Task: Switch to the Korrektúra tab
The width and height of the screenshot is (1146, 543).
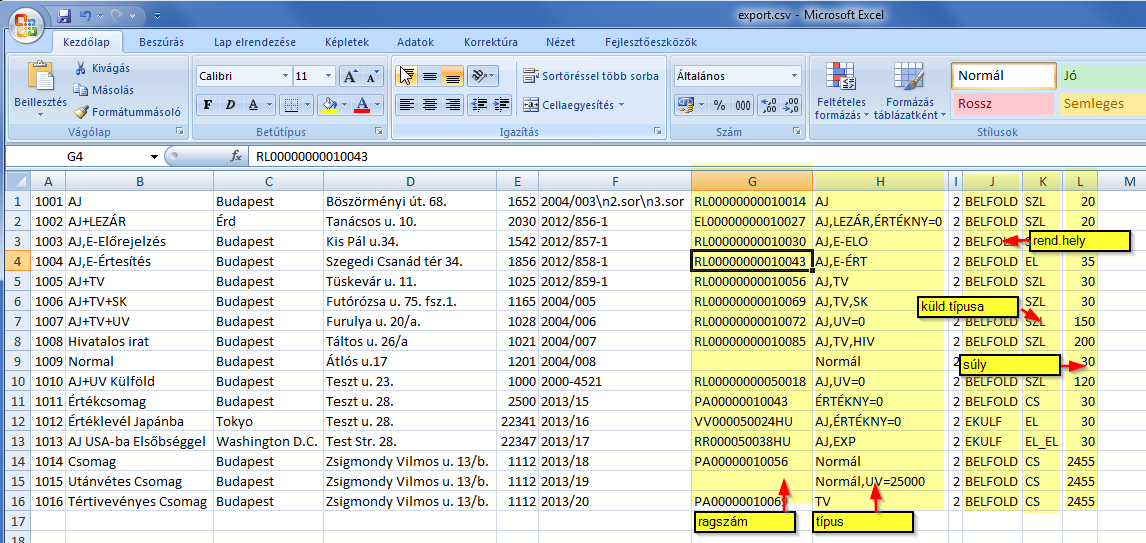Action: click(491, 42)
